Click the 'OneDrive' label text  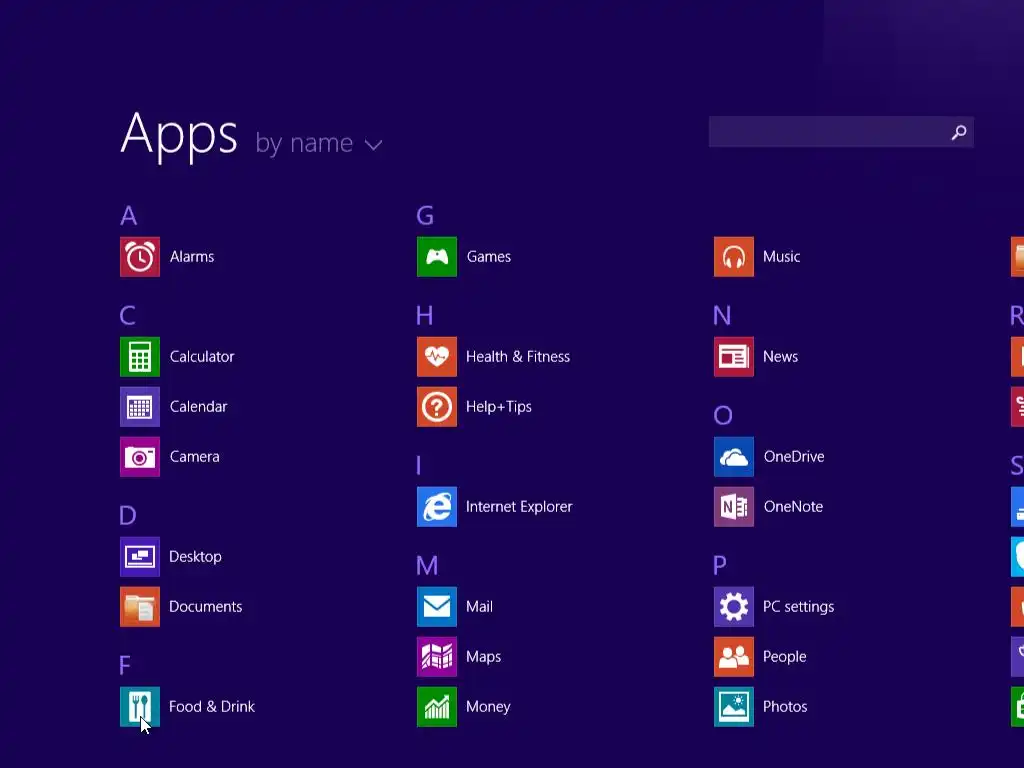(794, 456)
